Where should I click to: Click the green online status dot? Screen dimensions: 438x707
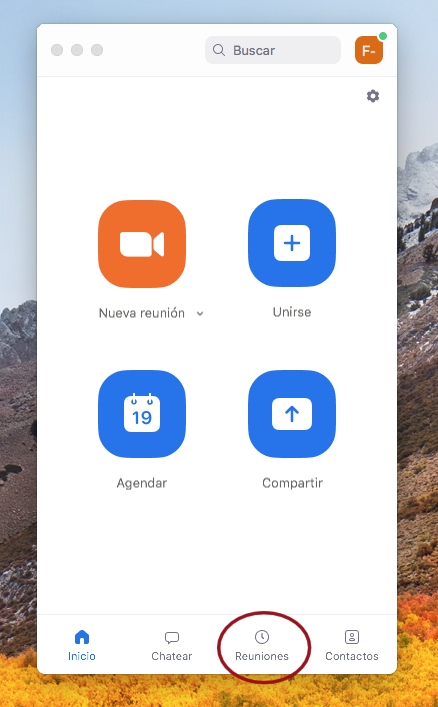pos(383,36)
